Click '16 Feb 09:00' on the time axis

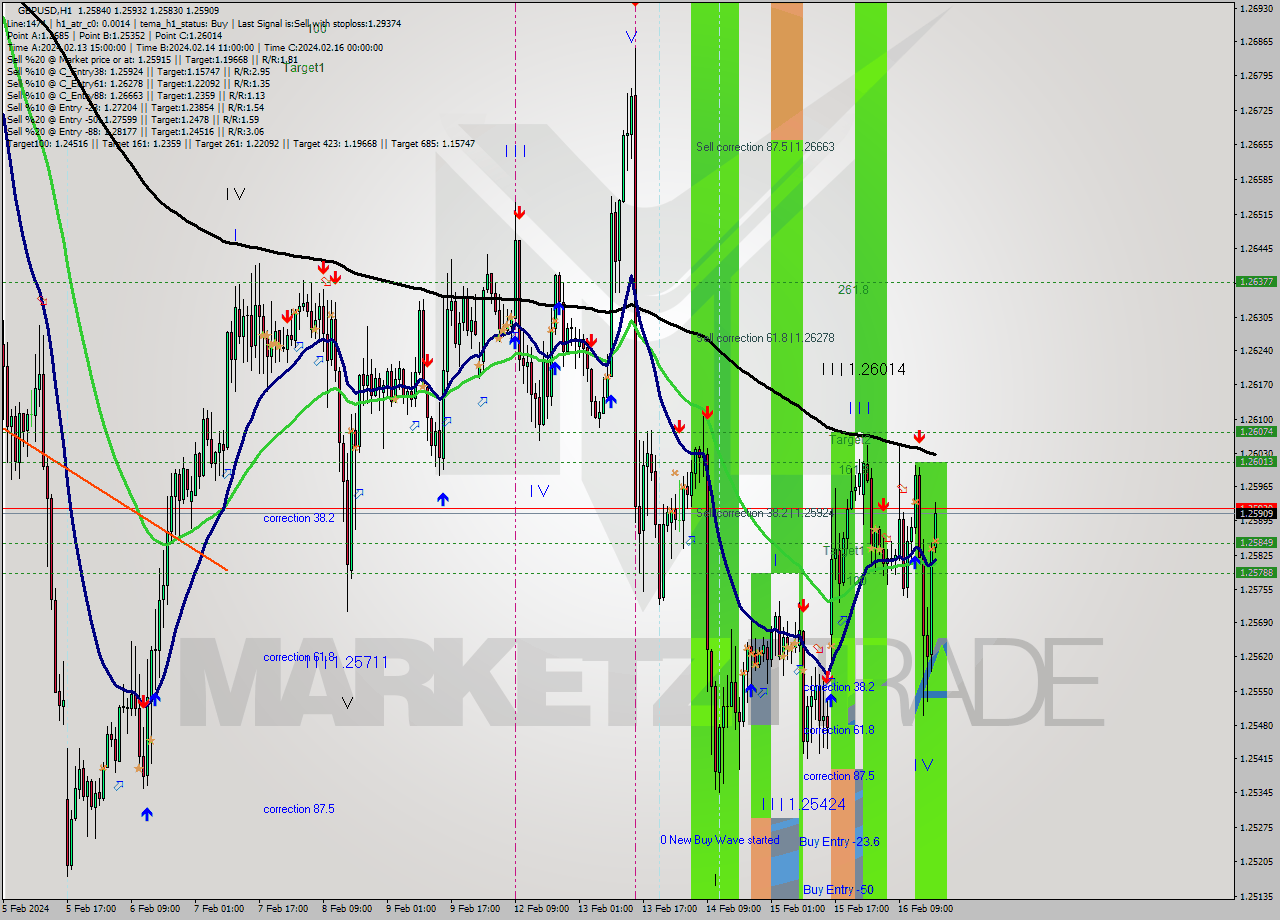click(925, 909)
